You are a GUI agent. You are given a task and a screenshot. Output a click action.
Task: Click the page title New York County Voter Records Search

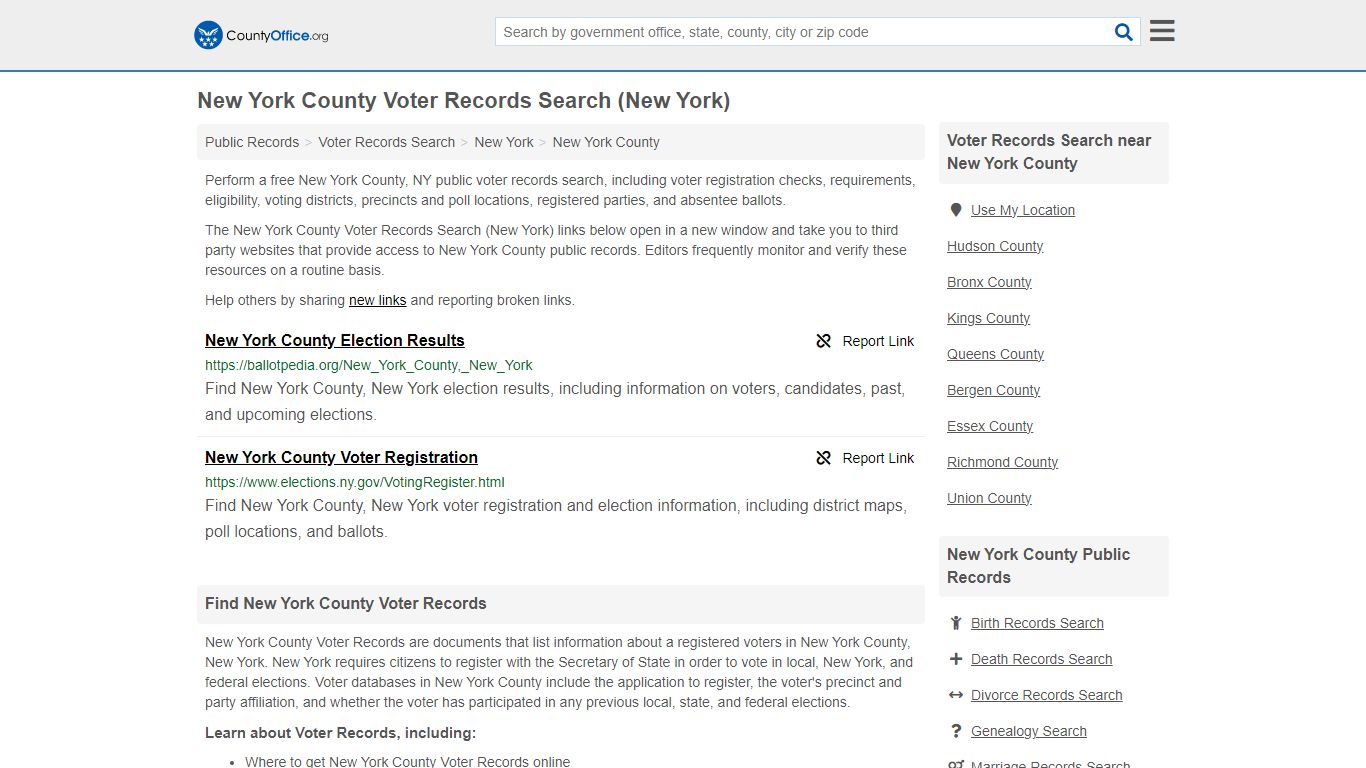[x=463, y=101]
